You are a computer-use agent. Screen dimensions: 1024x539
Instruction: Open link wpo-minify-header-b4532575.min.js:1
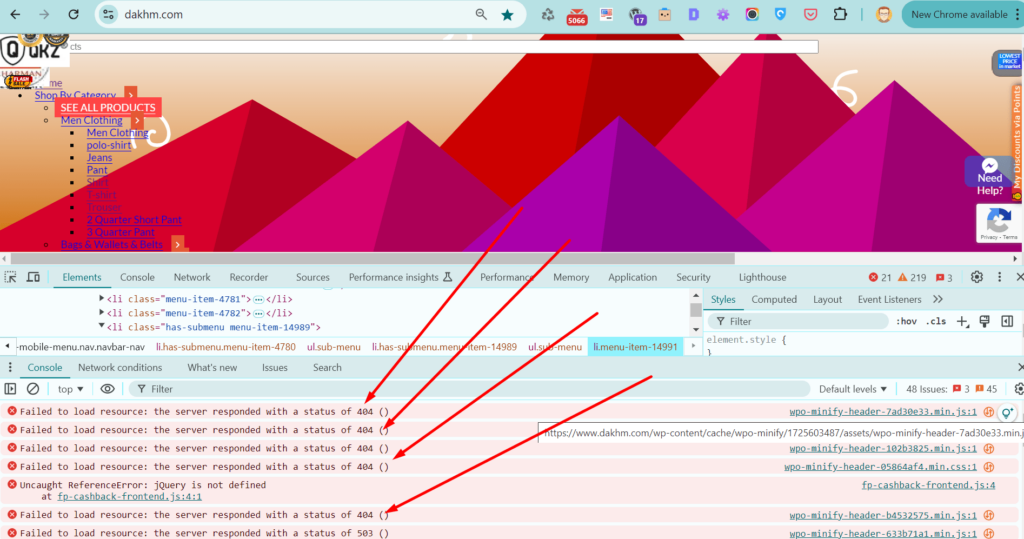883,515
